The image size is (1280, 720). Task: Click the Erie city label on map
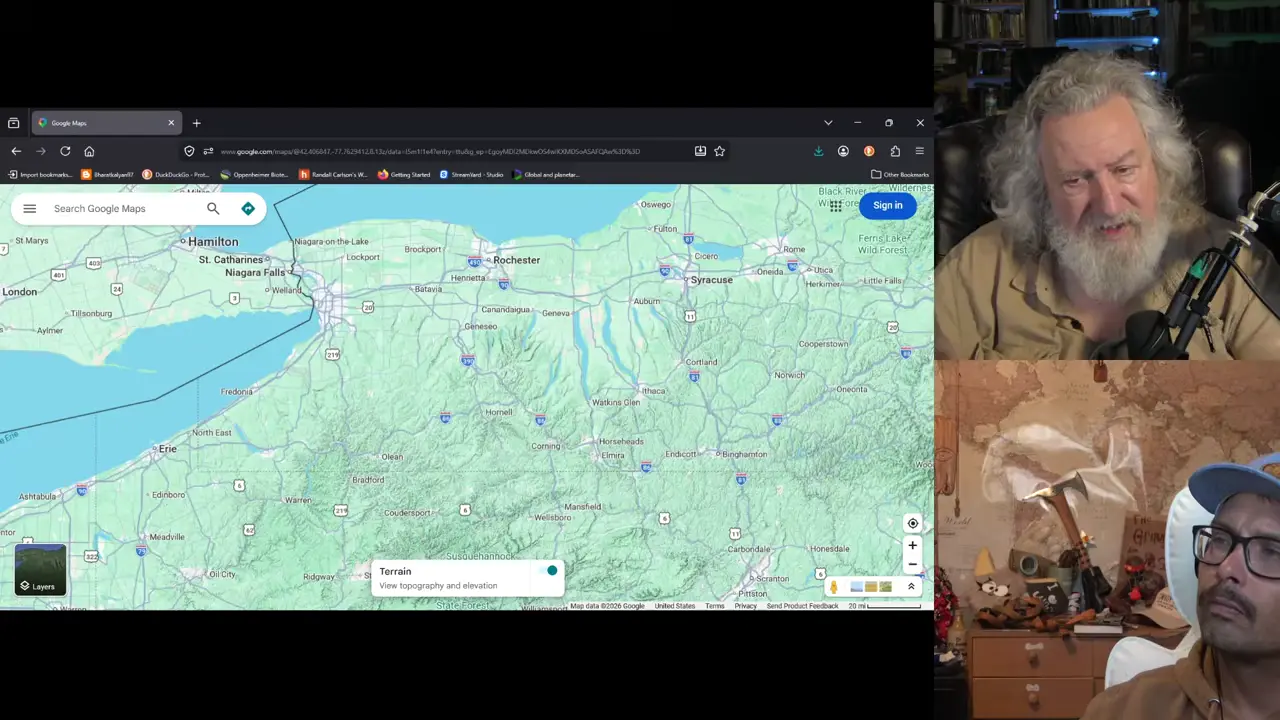[x=167, y=449]
